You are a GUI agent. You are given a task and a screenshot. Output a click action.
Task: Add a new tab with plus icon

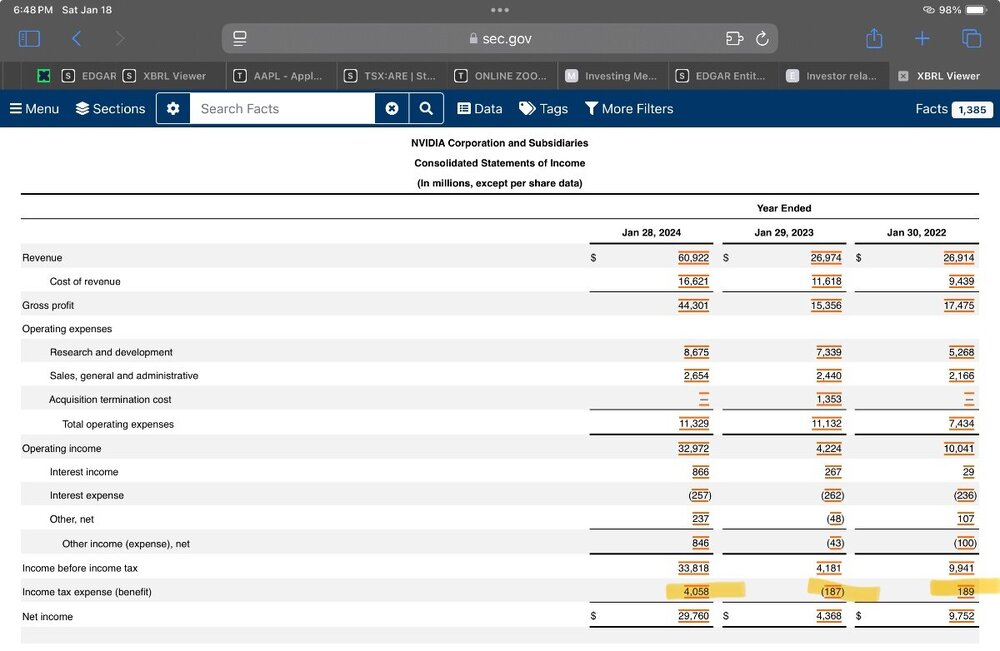pos(922,39)
